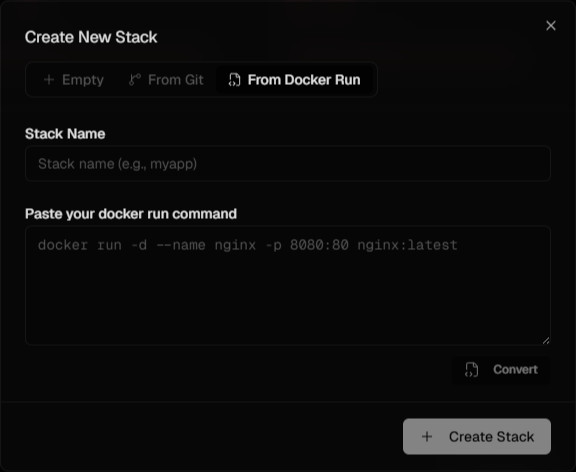Click the nginx docker run placeholder text
Image resolution: width=576 pixels, height=472 pixels.
point(248,245)
